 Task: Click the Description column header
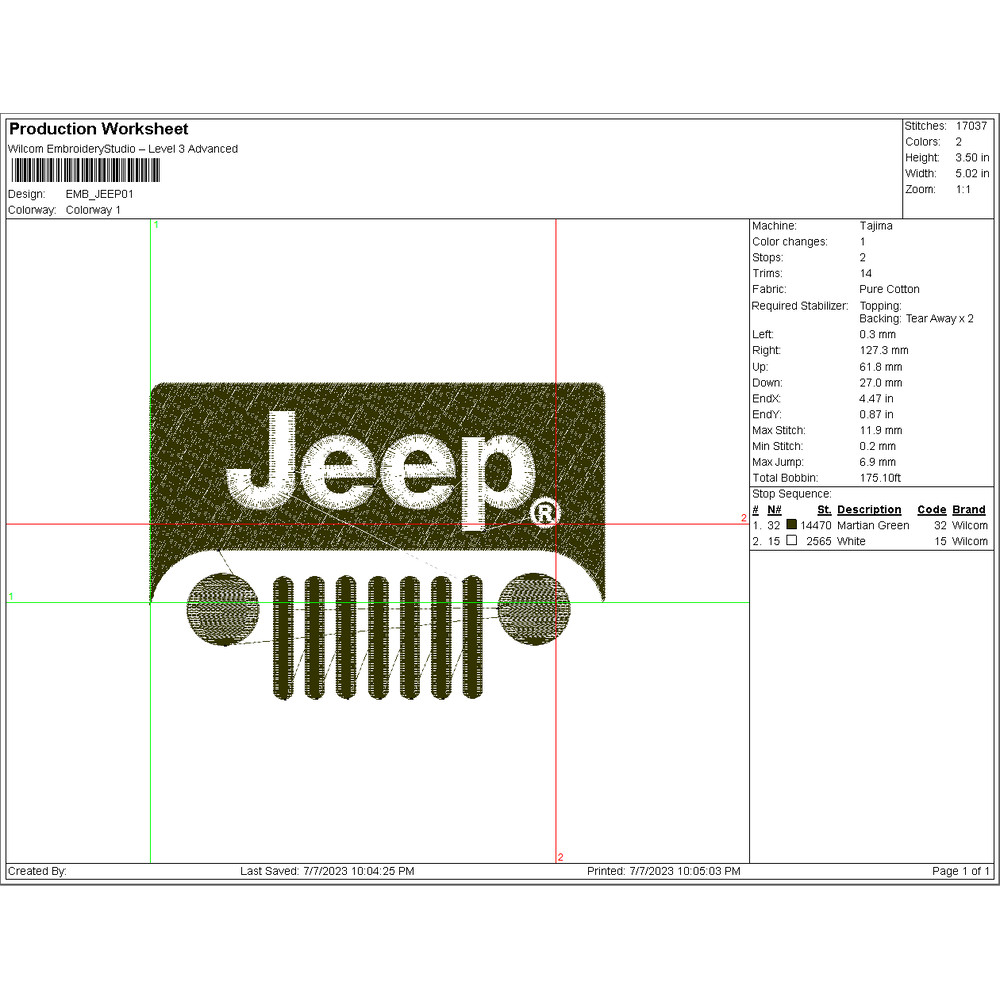point(869,509)
